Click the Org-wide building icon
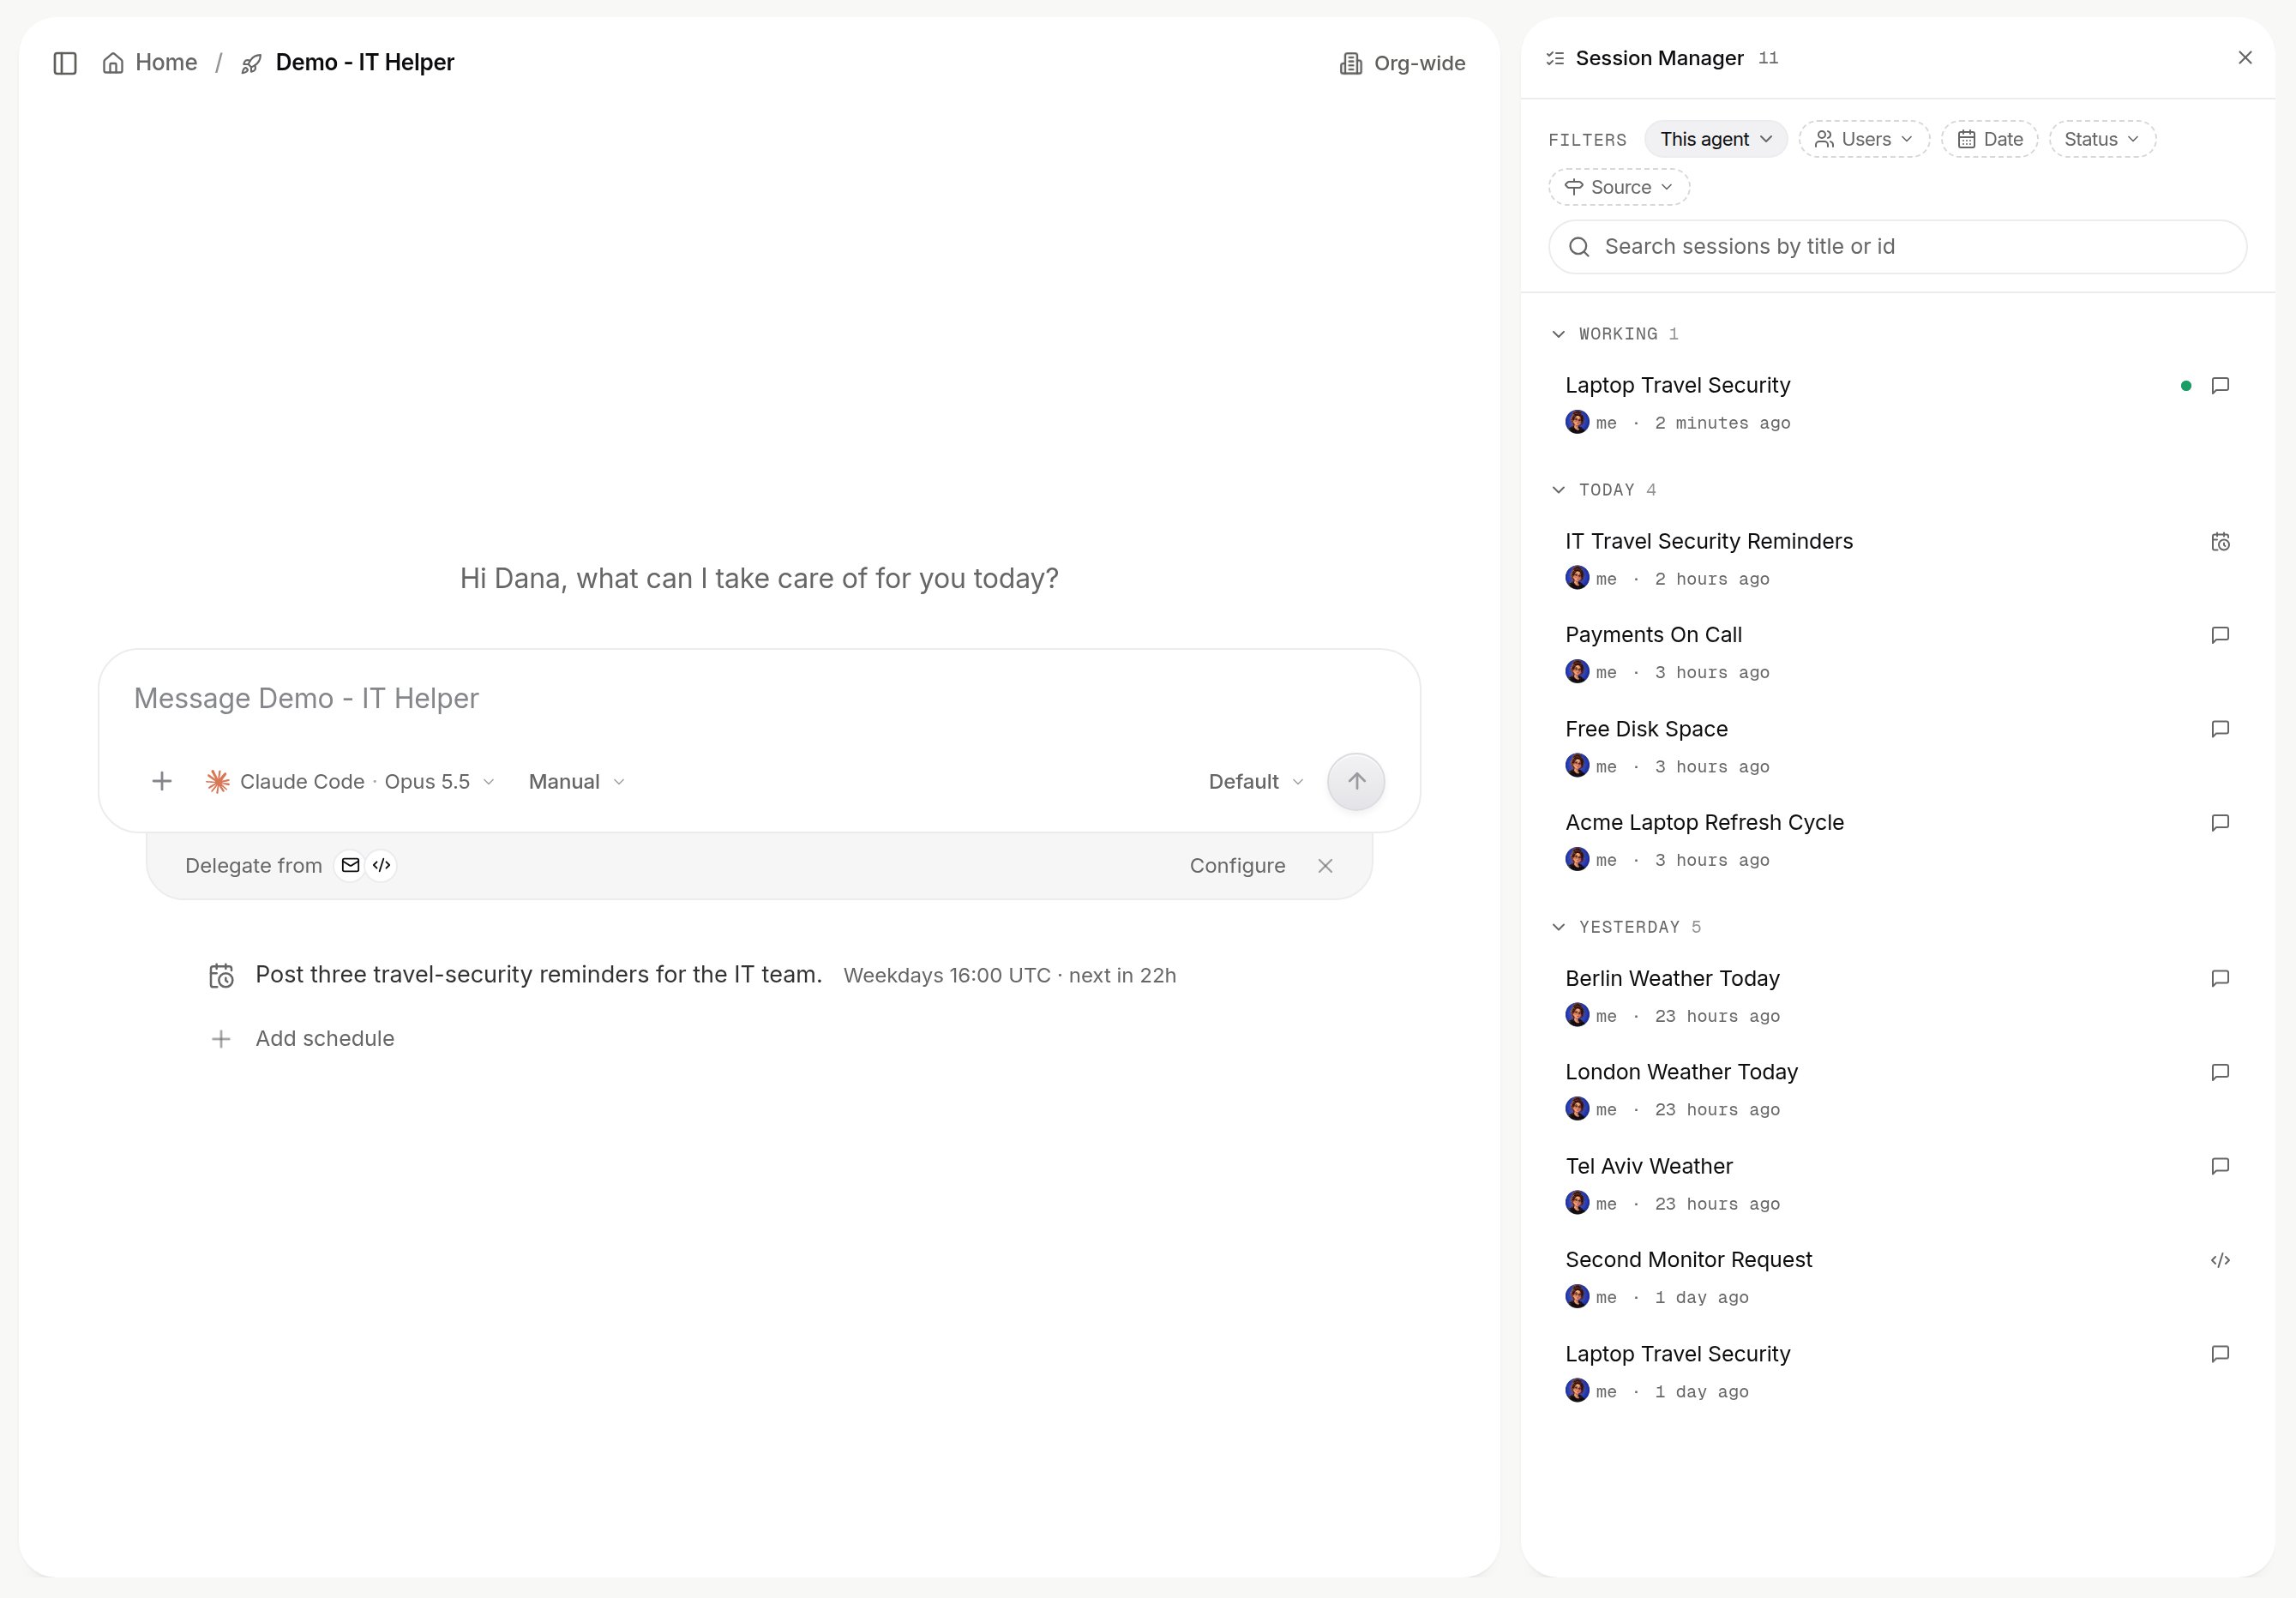The height and width of the screenshot is (1598, 2296). coord(1350,64)
